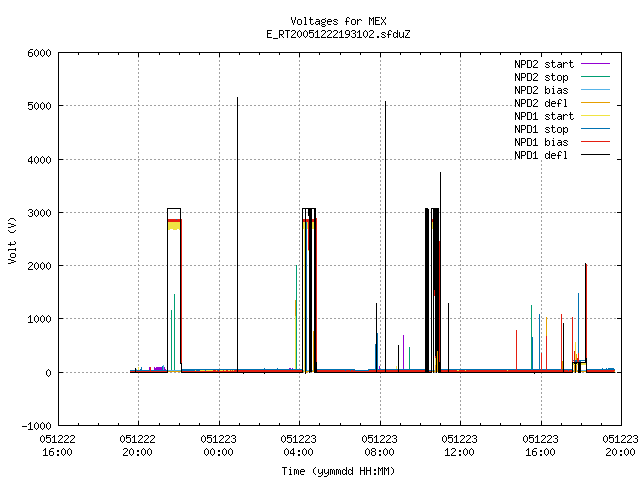Screen dimensions: 640x480
Task: Click the y-axis tick label 2000
Action: click(x=39, y=266)
